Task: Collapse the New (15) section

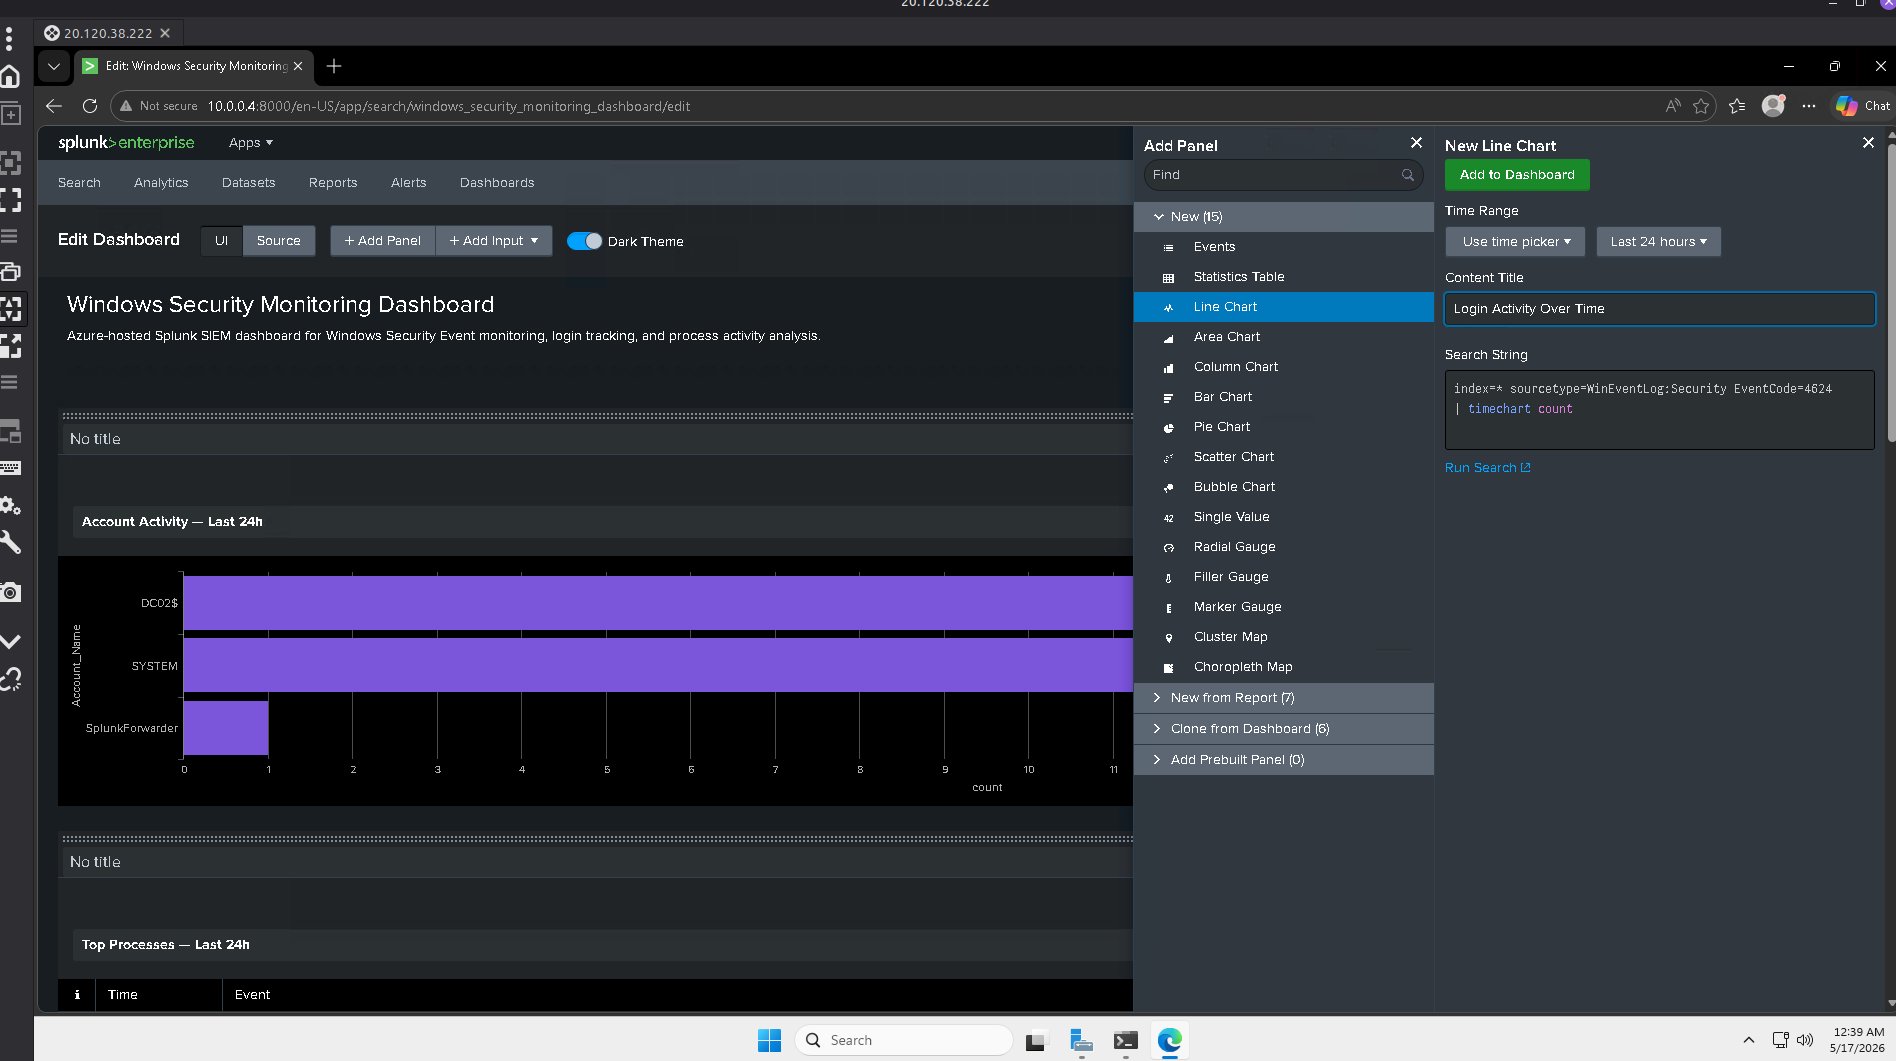Action: click(1284, 217)
